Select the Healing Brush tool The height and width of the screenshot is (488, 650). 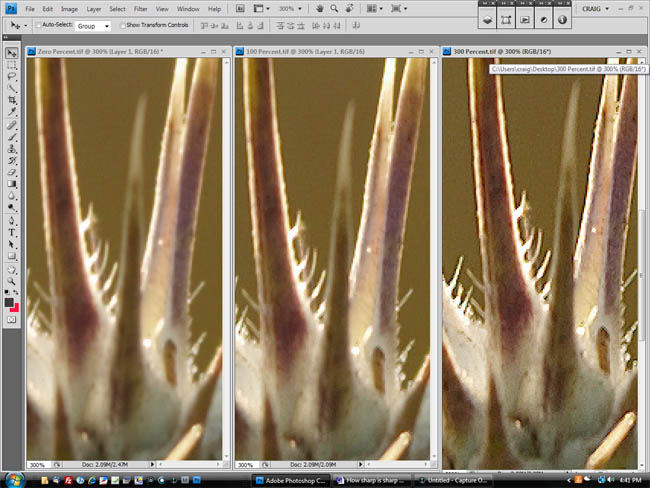click(x=12, y=125)
